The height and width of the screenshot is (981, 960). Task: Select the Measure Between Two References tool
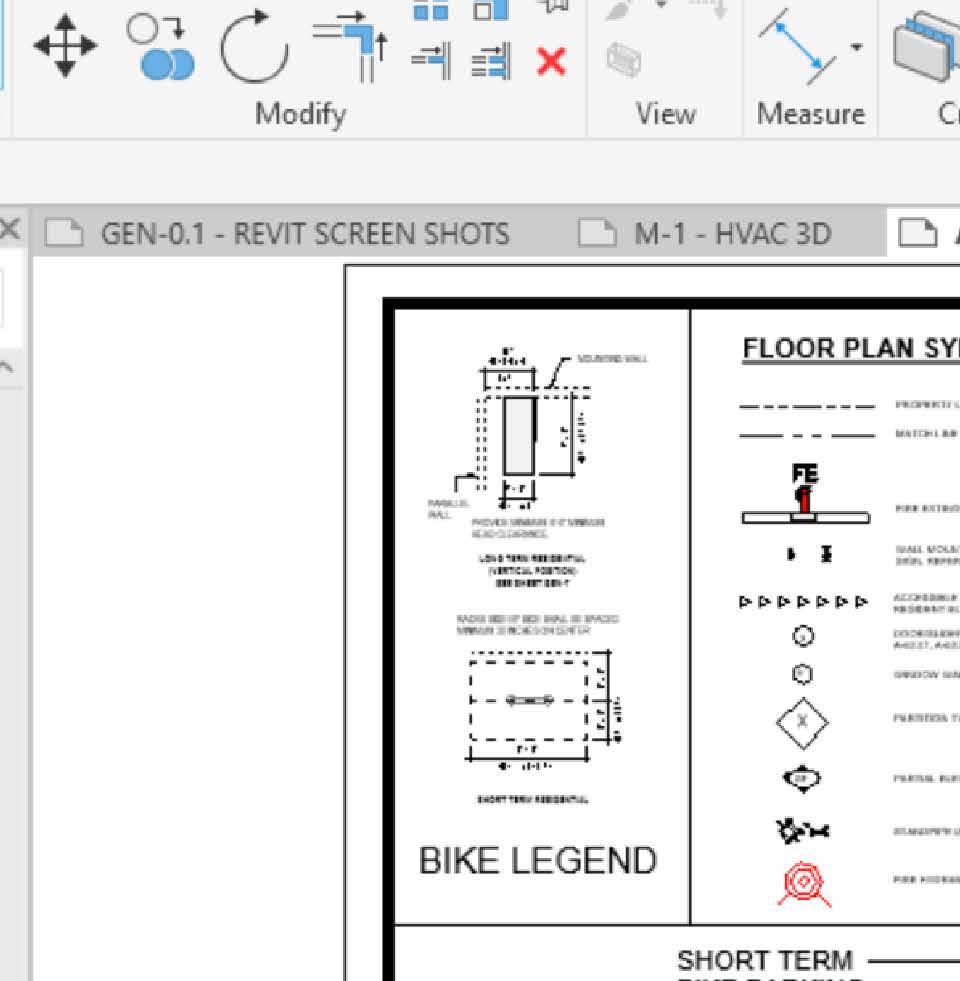point(797,45)
